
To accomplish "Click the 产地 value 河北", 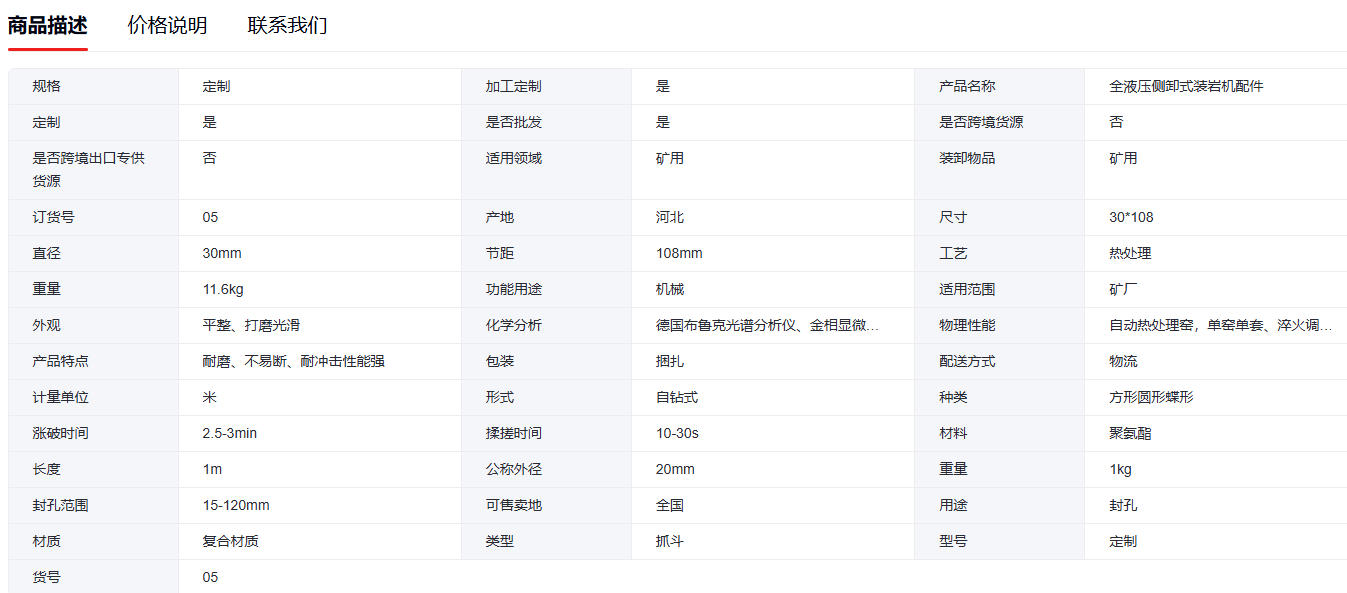I will click(670, 218).
